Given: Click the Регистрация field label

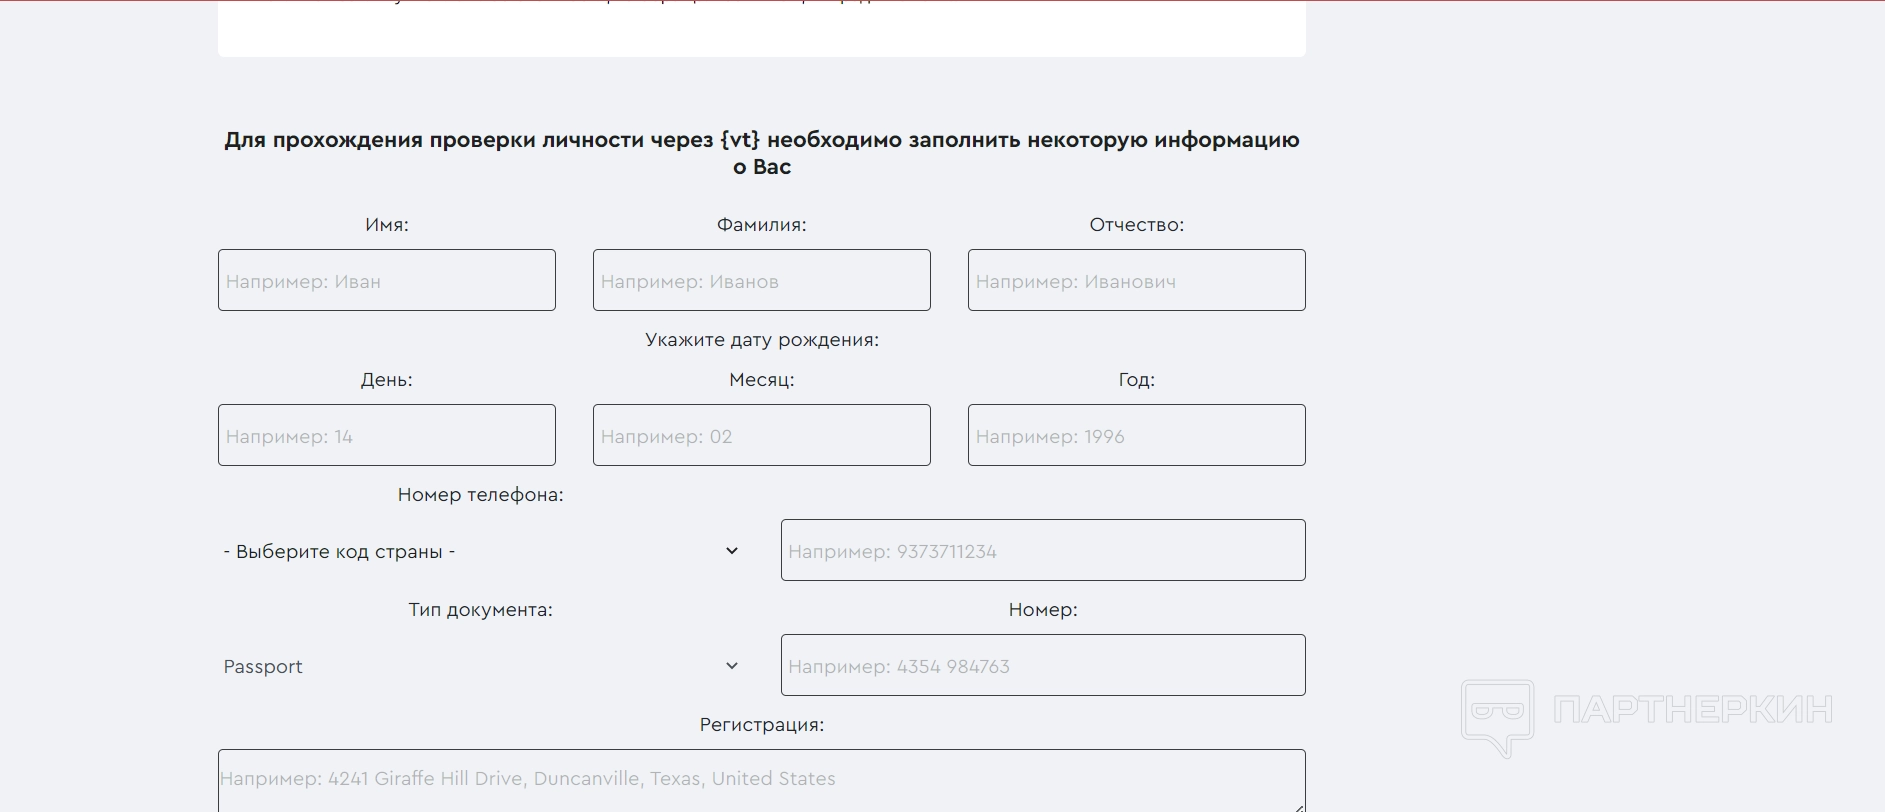Looking at the screenshot, I should [761, 725].
